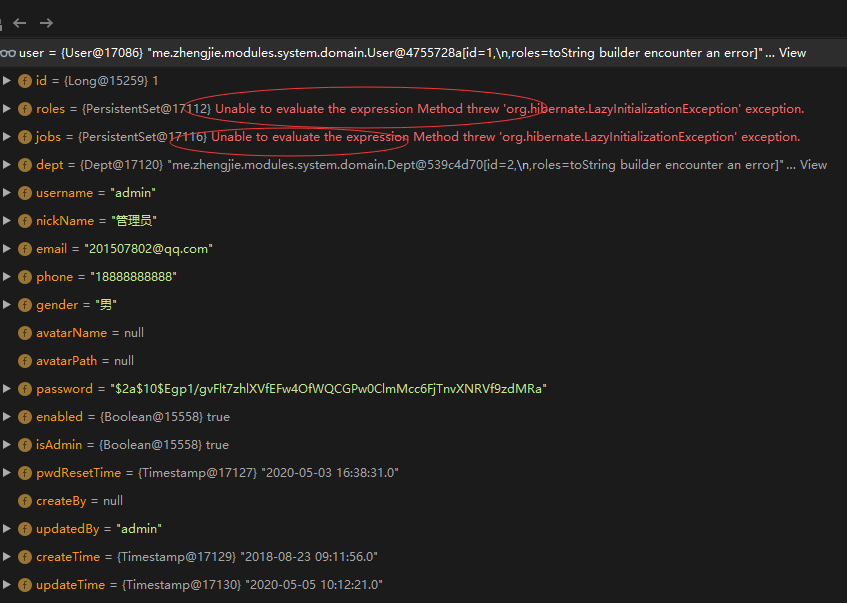Select the username = "admin" row
The height and width of the screenshot is (603, 847).
(424, 193)
